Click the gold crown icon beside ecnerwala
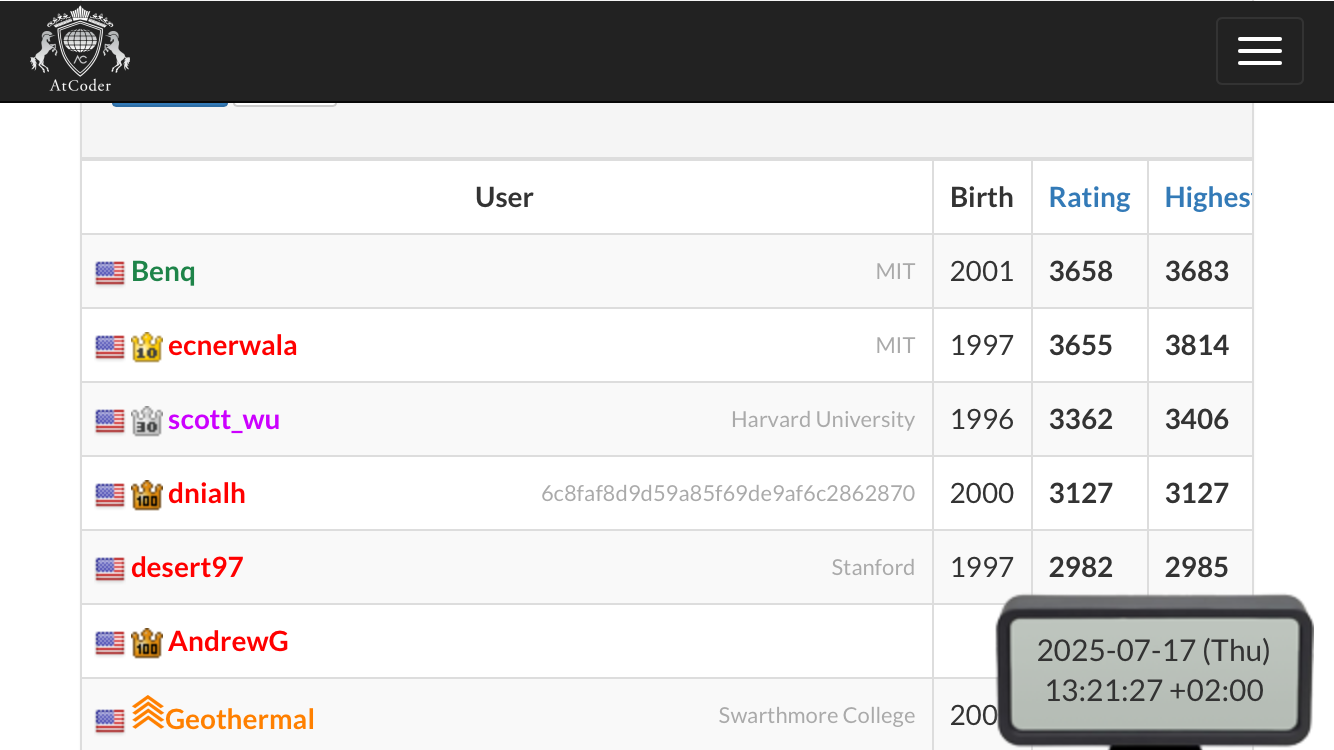 [x=147, y=347]
